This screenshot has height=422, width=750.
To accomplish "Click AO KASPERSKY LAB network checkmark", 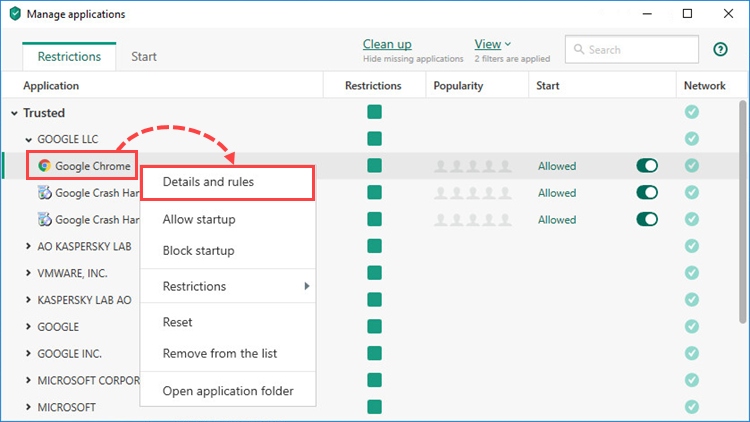I will pos(692,246).
